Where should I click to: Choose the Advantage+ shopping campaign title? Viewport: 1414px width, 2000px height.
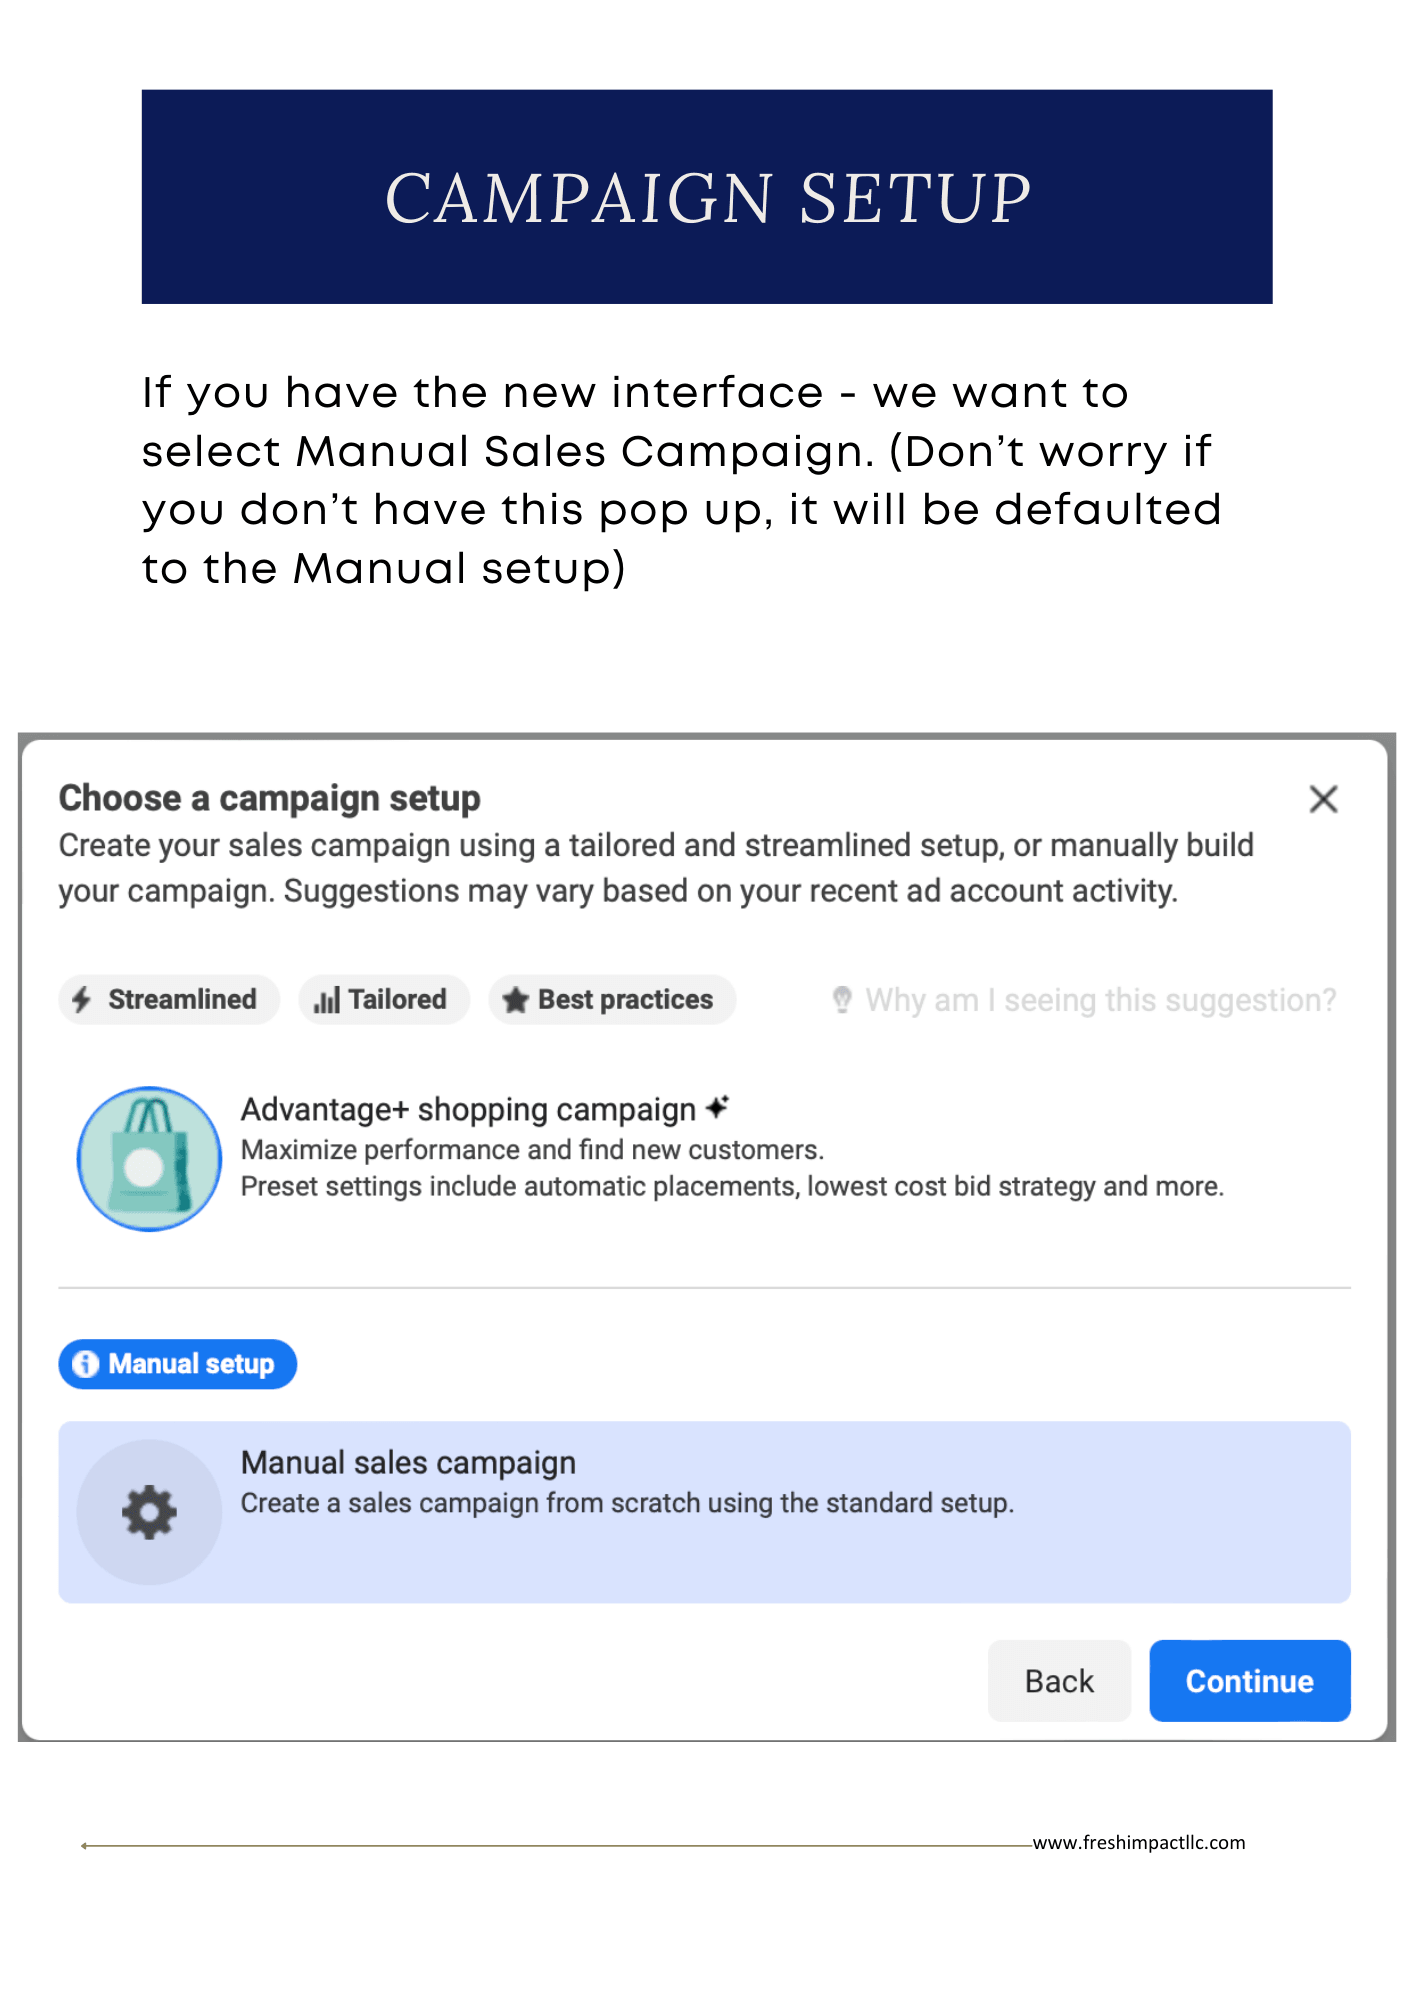click(468, 1110)
